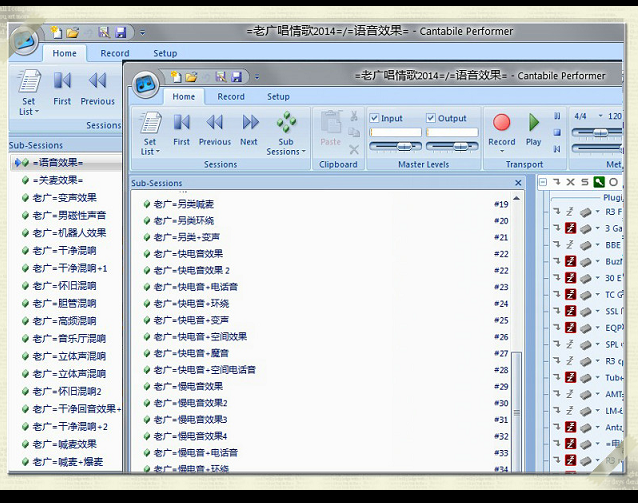Open the Setup ribbon tab
Viewport: 638px width, 503px height.
tap(278, 97)
